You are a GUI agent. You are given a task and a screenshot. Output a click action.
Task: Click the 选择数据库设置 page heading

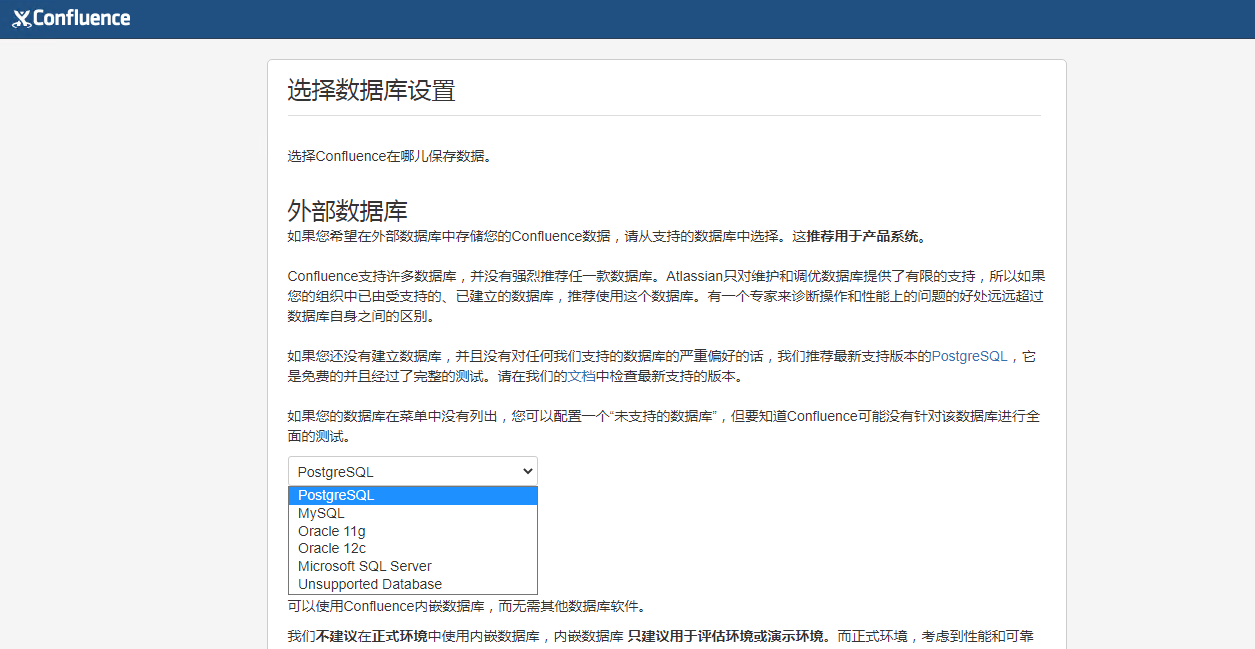tap(372, 91)
